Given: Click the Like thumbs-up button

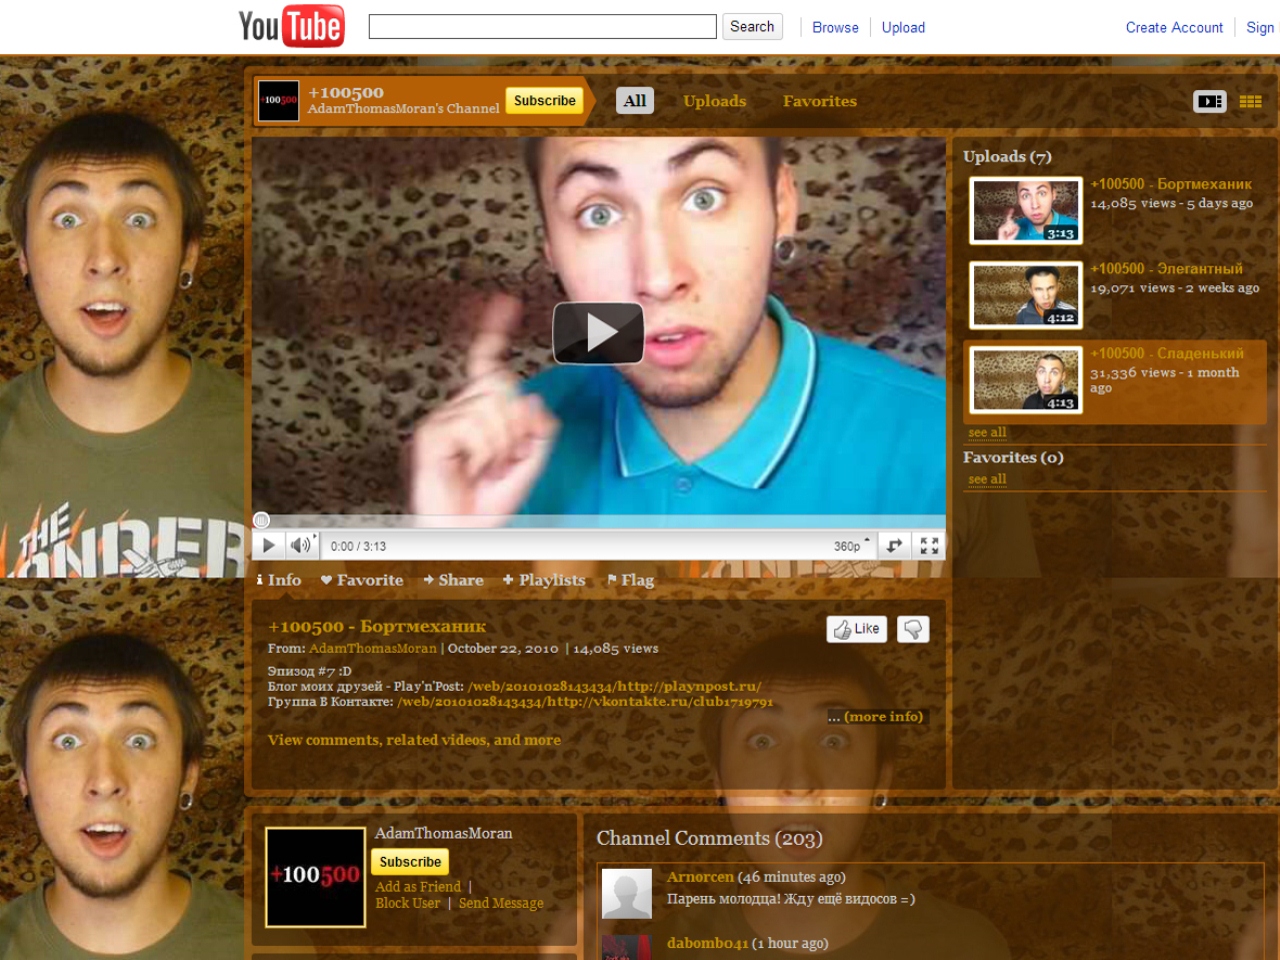Looking at the screenshot, I should click(x=857, y=629).
